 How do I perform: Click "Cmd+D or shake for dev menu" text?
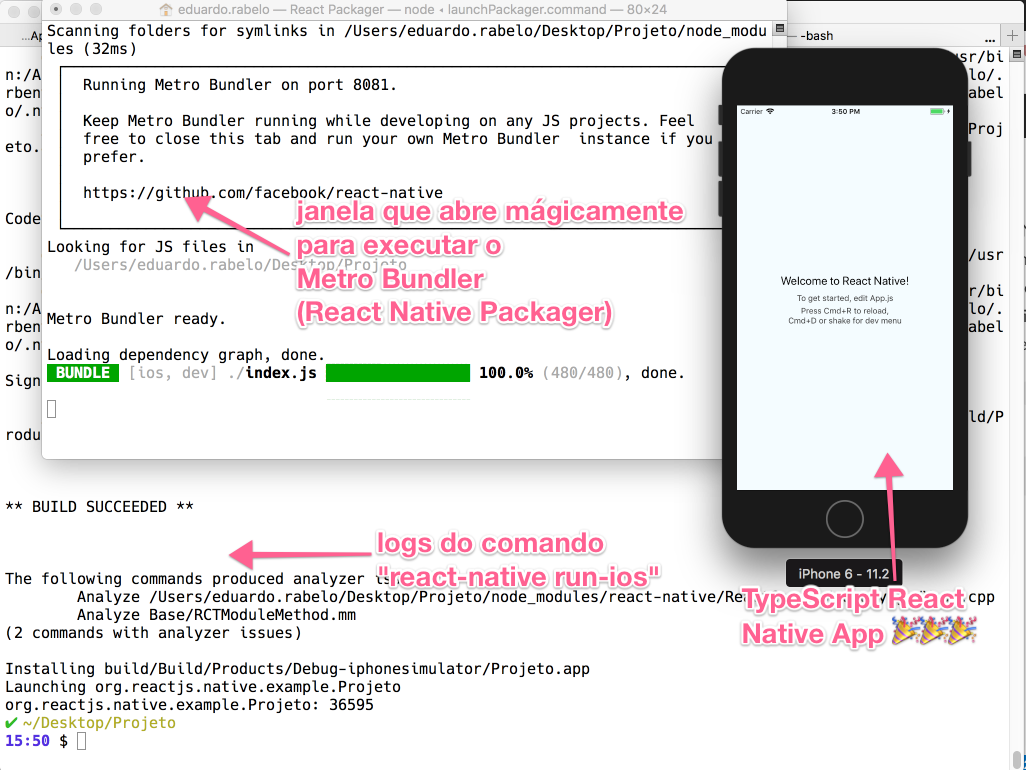(845, 321)
